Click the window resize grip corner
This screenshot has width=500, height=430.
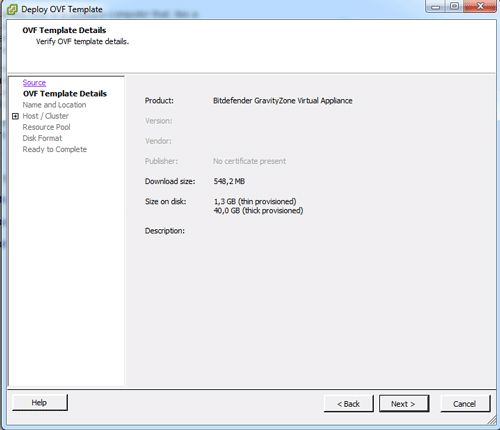(492, 421)
